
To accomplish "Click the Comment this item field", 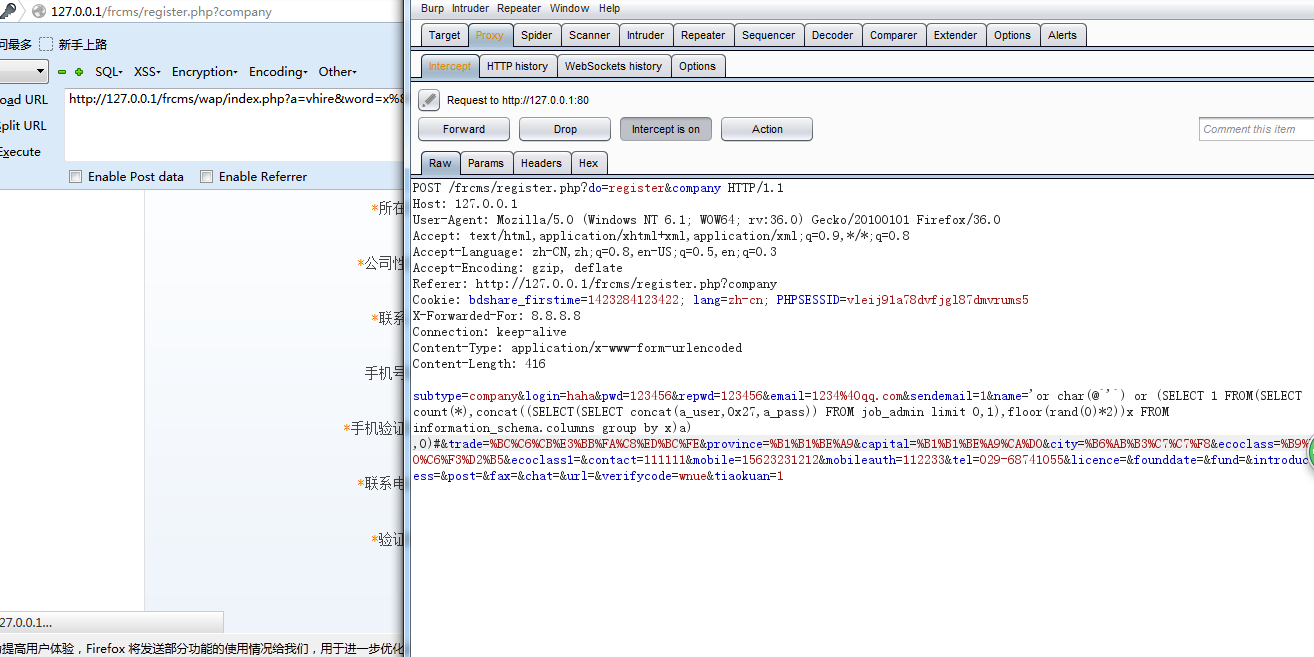I will coord(1256,129).
